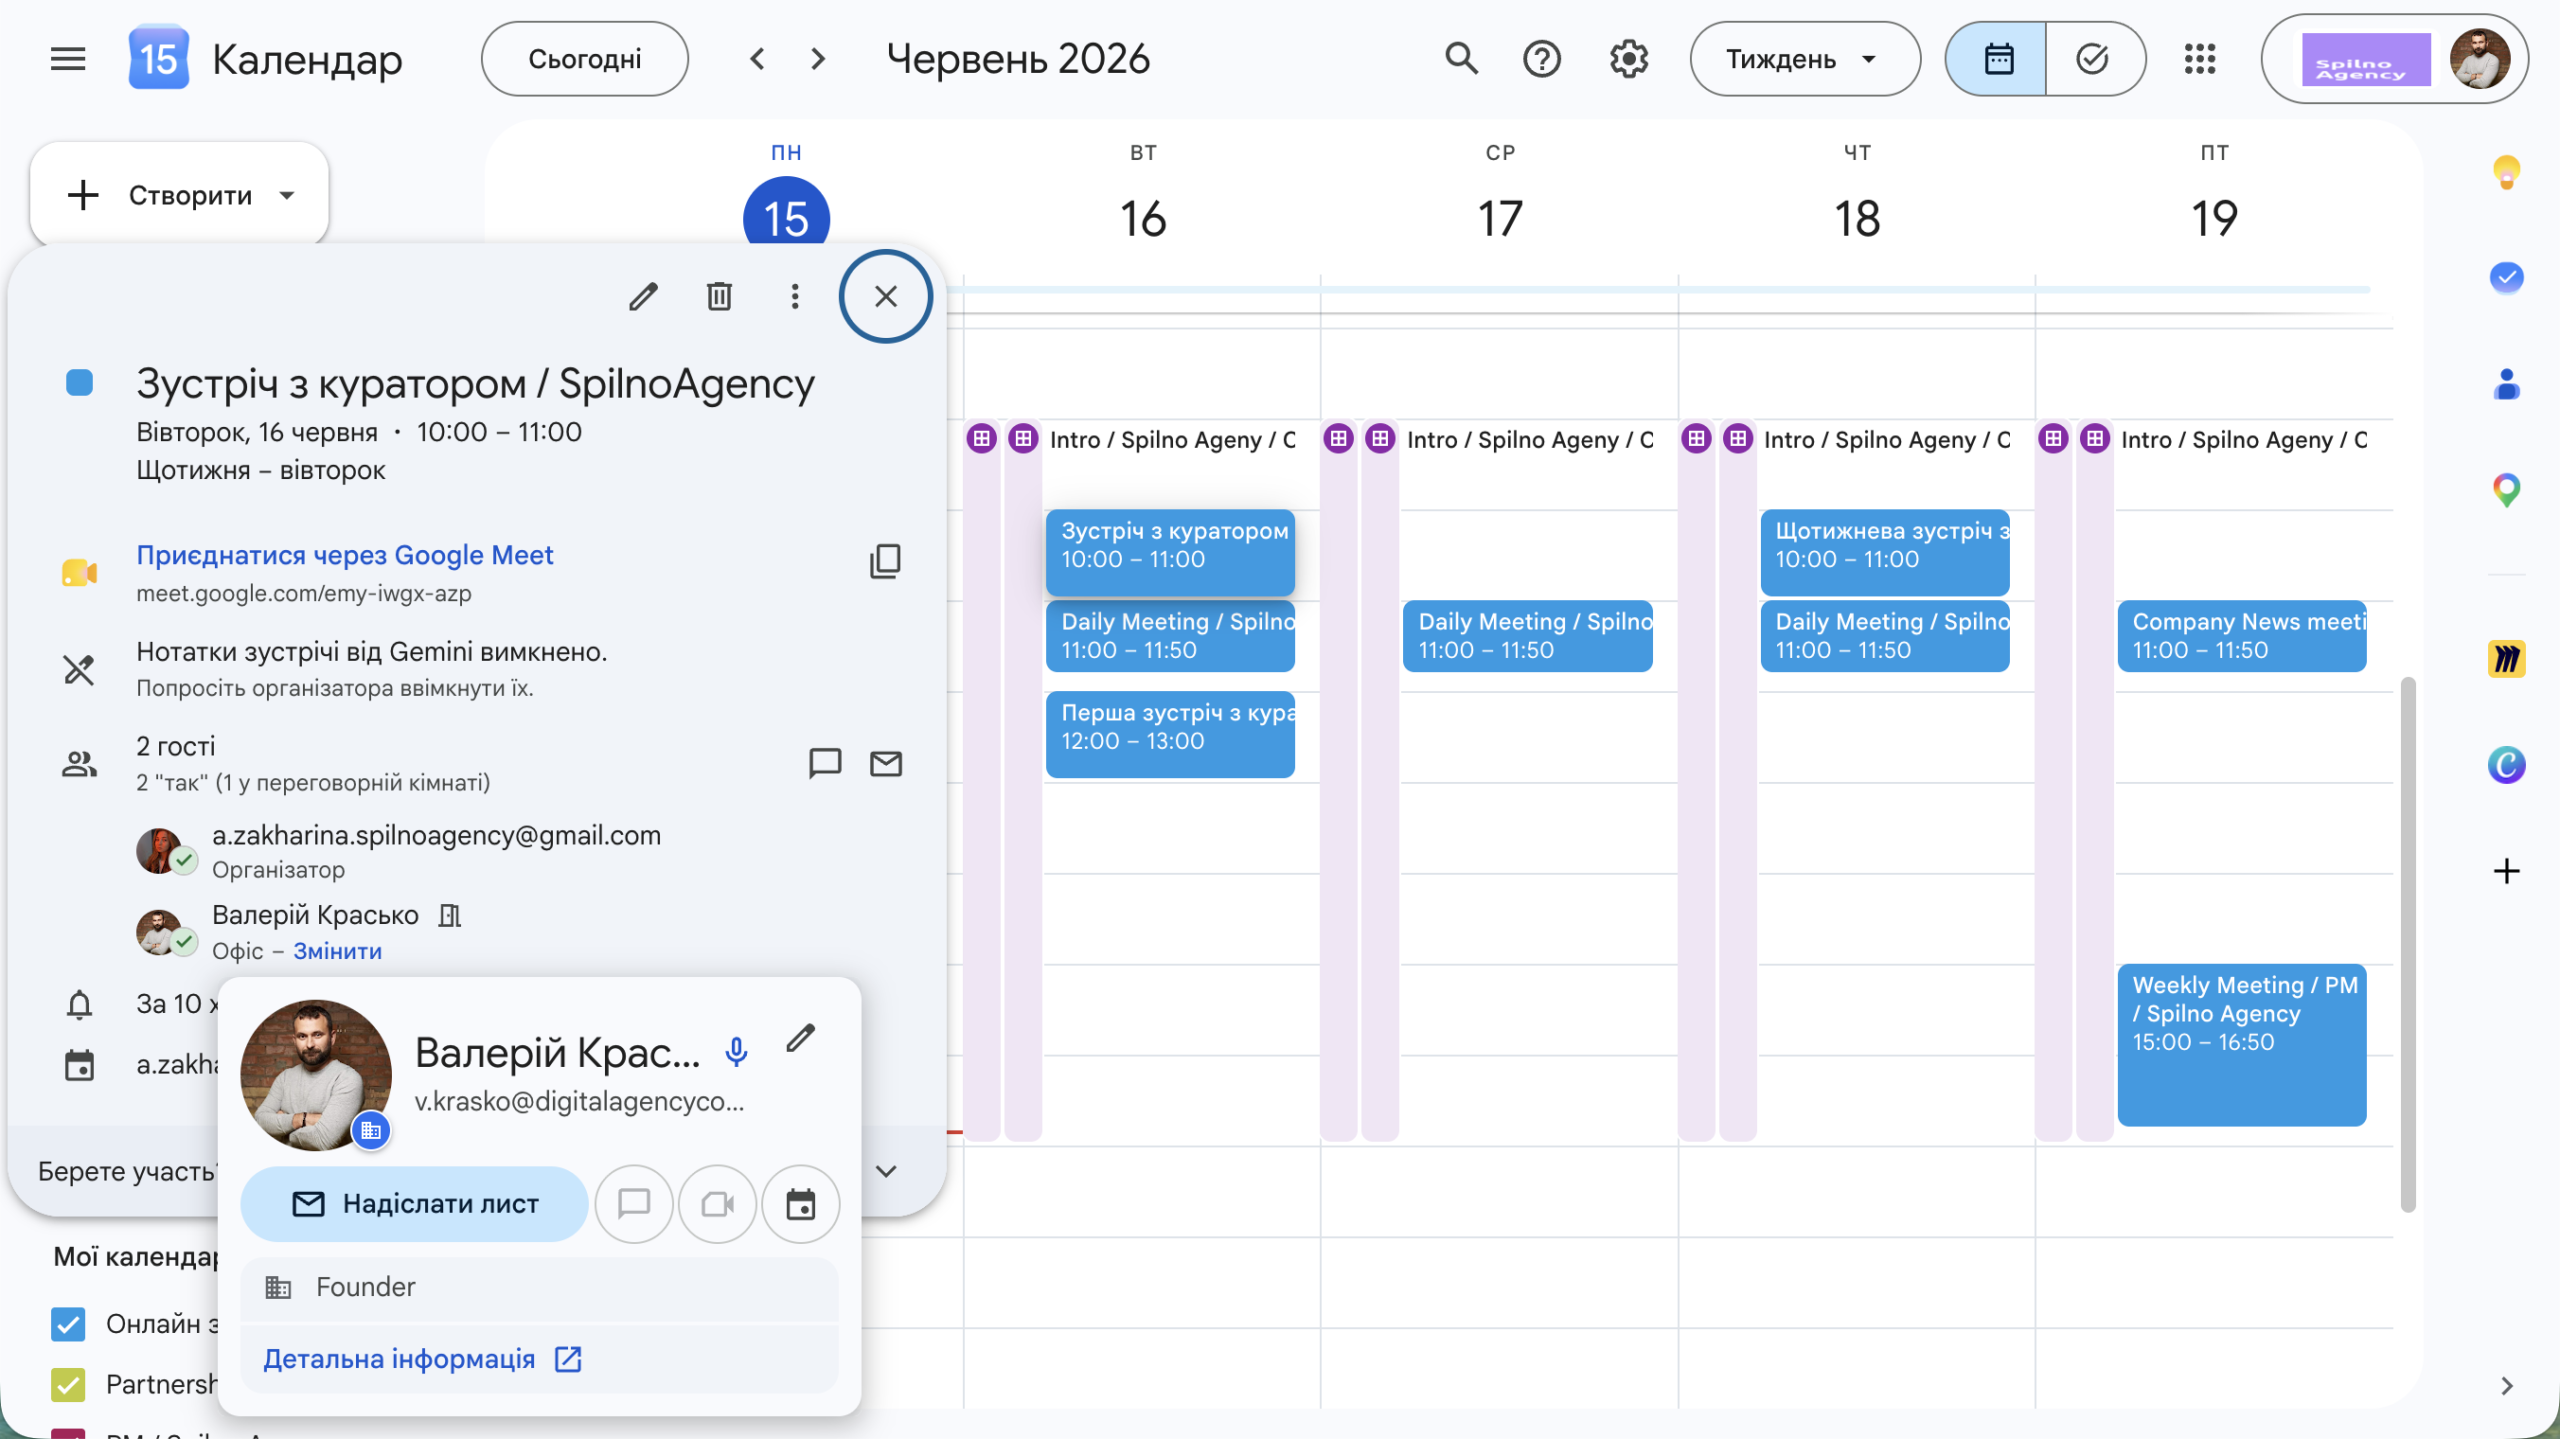Click Надіслати лист button
2560x1439 pixels.
[414, 1204]
